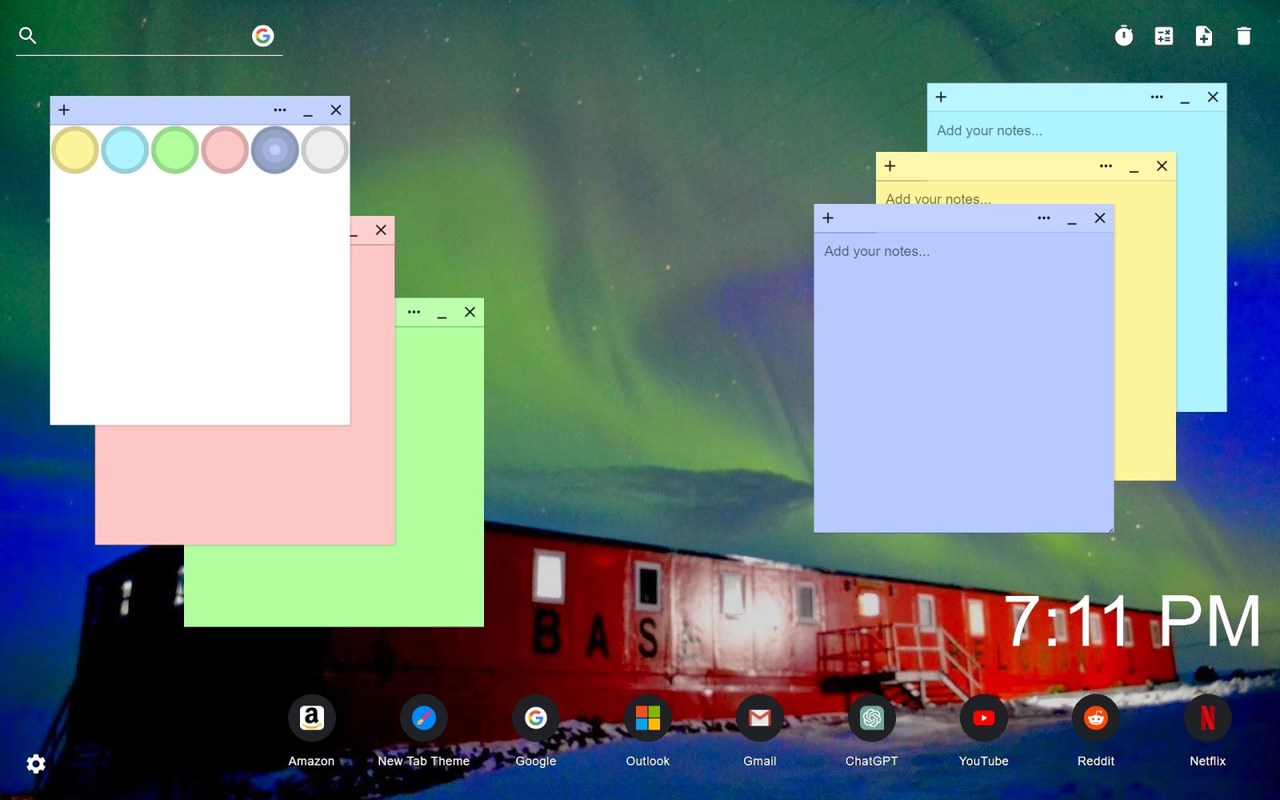Viewport: 1280px width, 800px height.
Task: Minimize the white note
Action: [308, 111]
